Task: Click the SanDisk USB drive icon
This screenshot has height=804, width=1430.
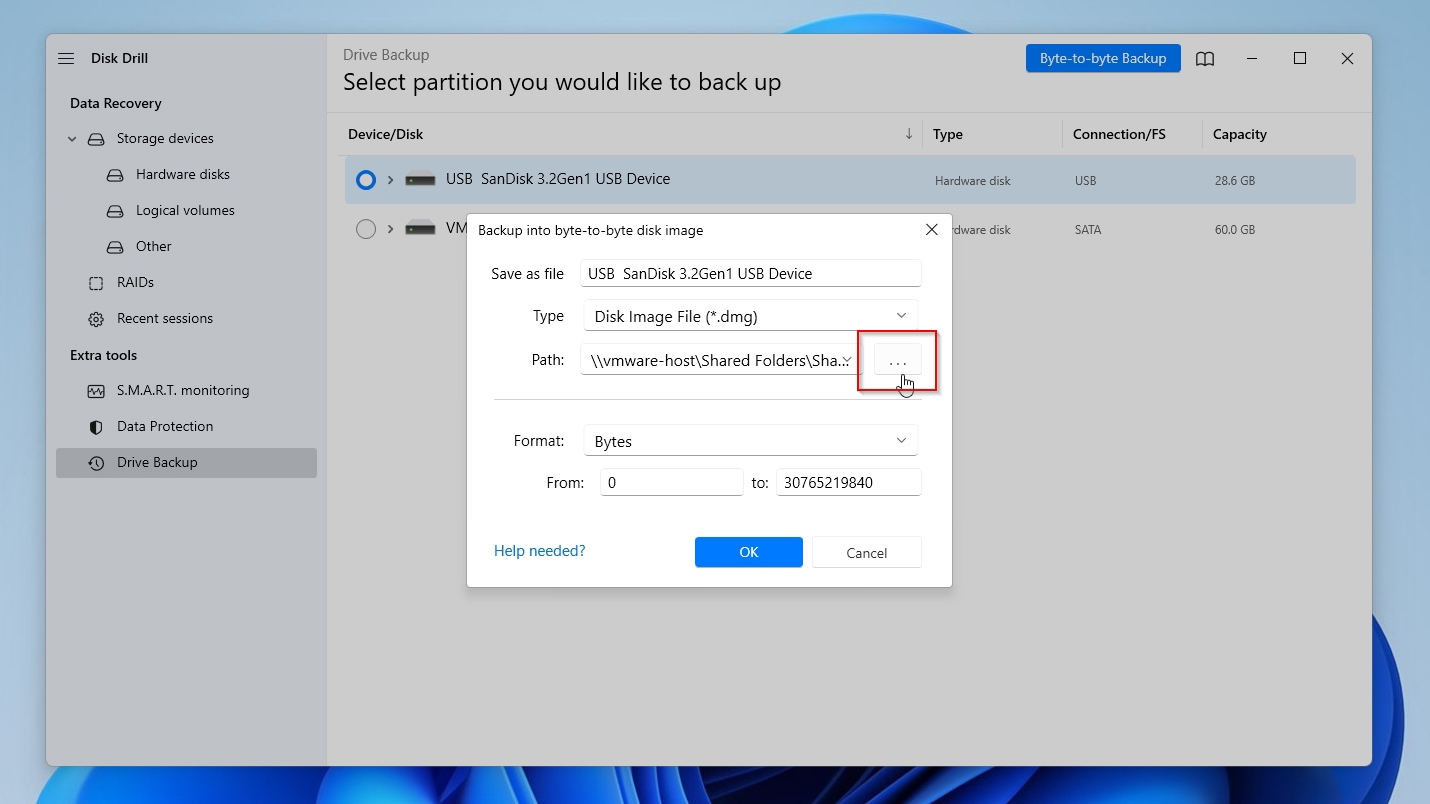Action: 420,180
